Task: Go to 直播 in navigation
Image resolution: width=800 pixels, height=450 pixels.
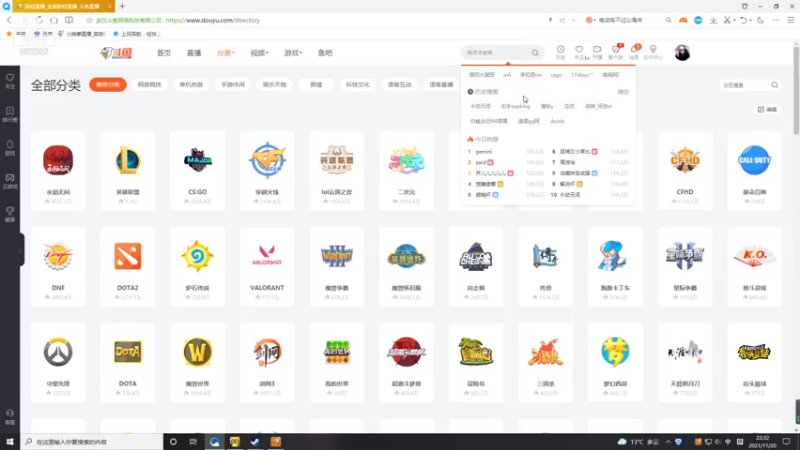Action: (x=194, y=53)
